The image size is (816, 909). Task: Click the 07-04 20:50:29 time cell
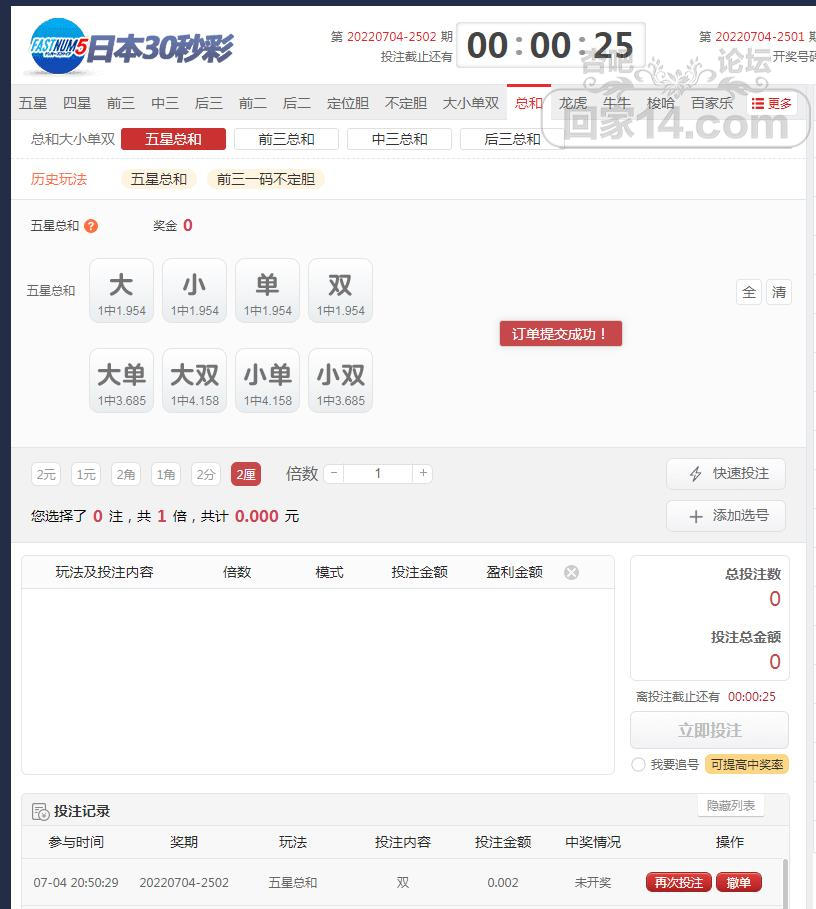76,883
